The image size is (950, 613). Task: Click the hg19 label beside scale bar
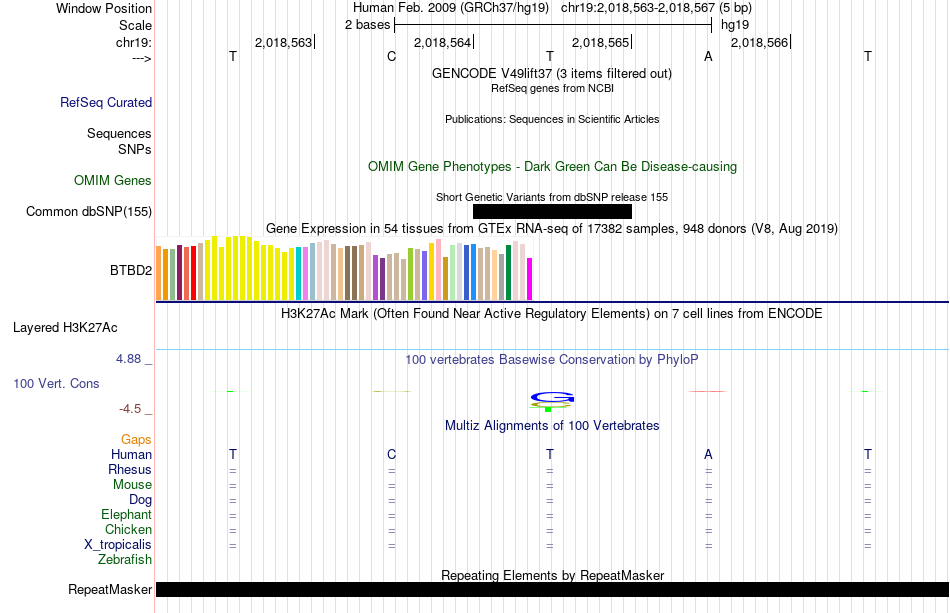tap(735, 25)
